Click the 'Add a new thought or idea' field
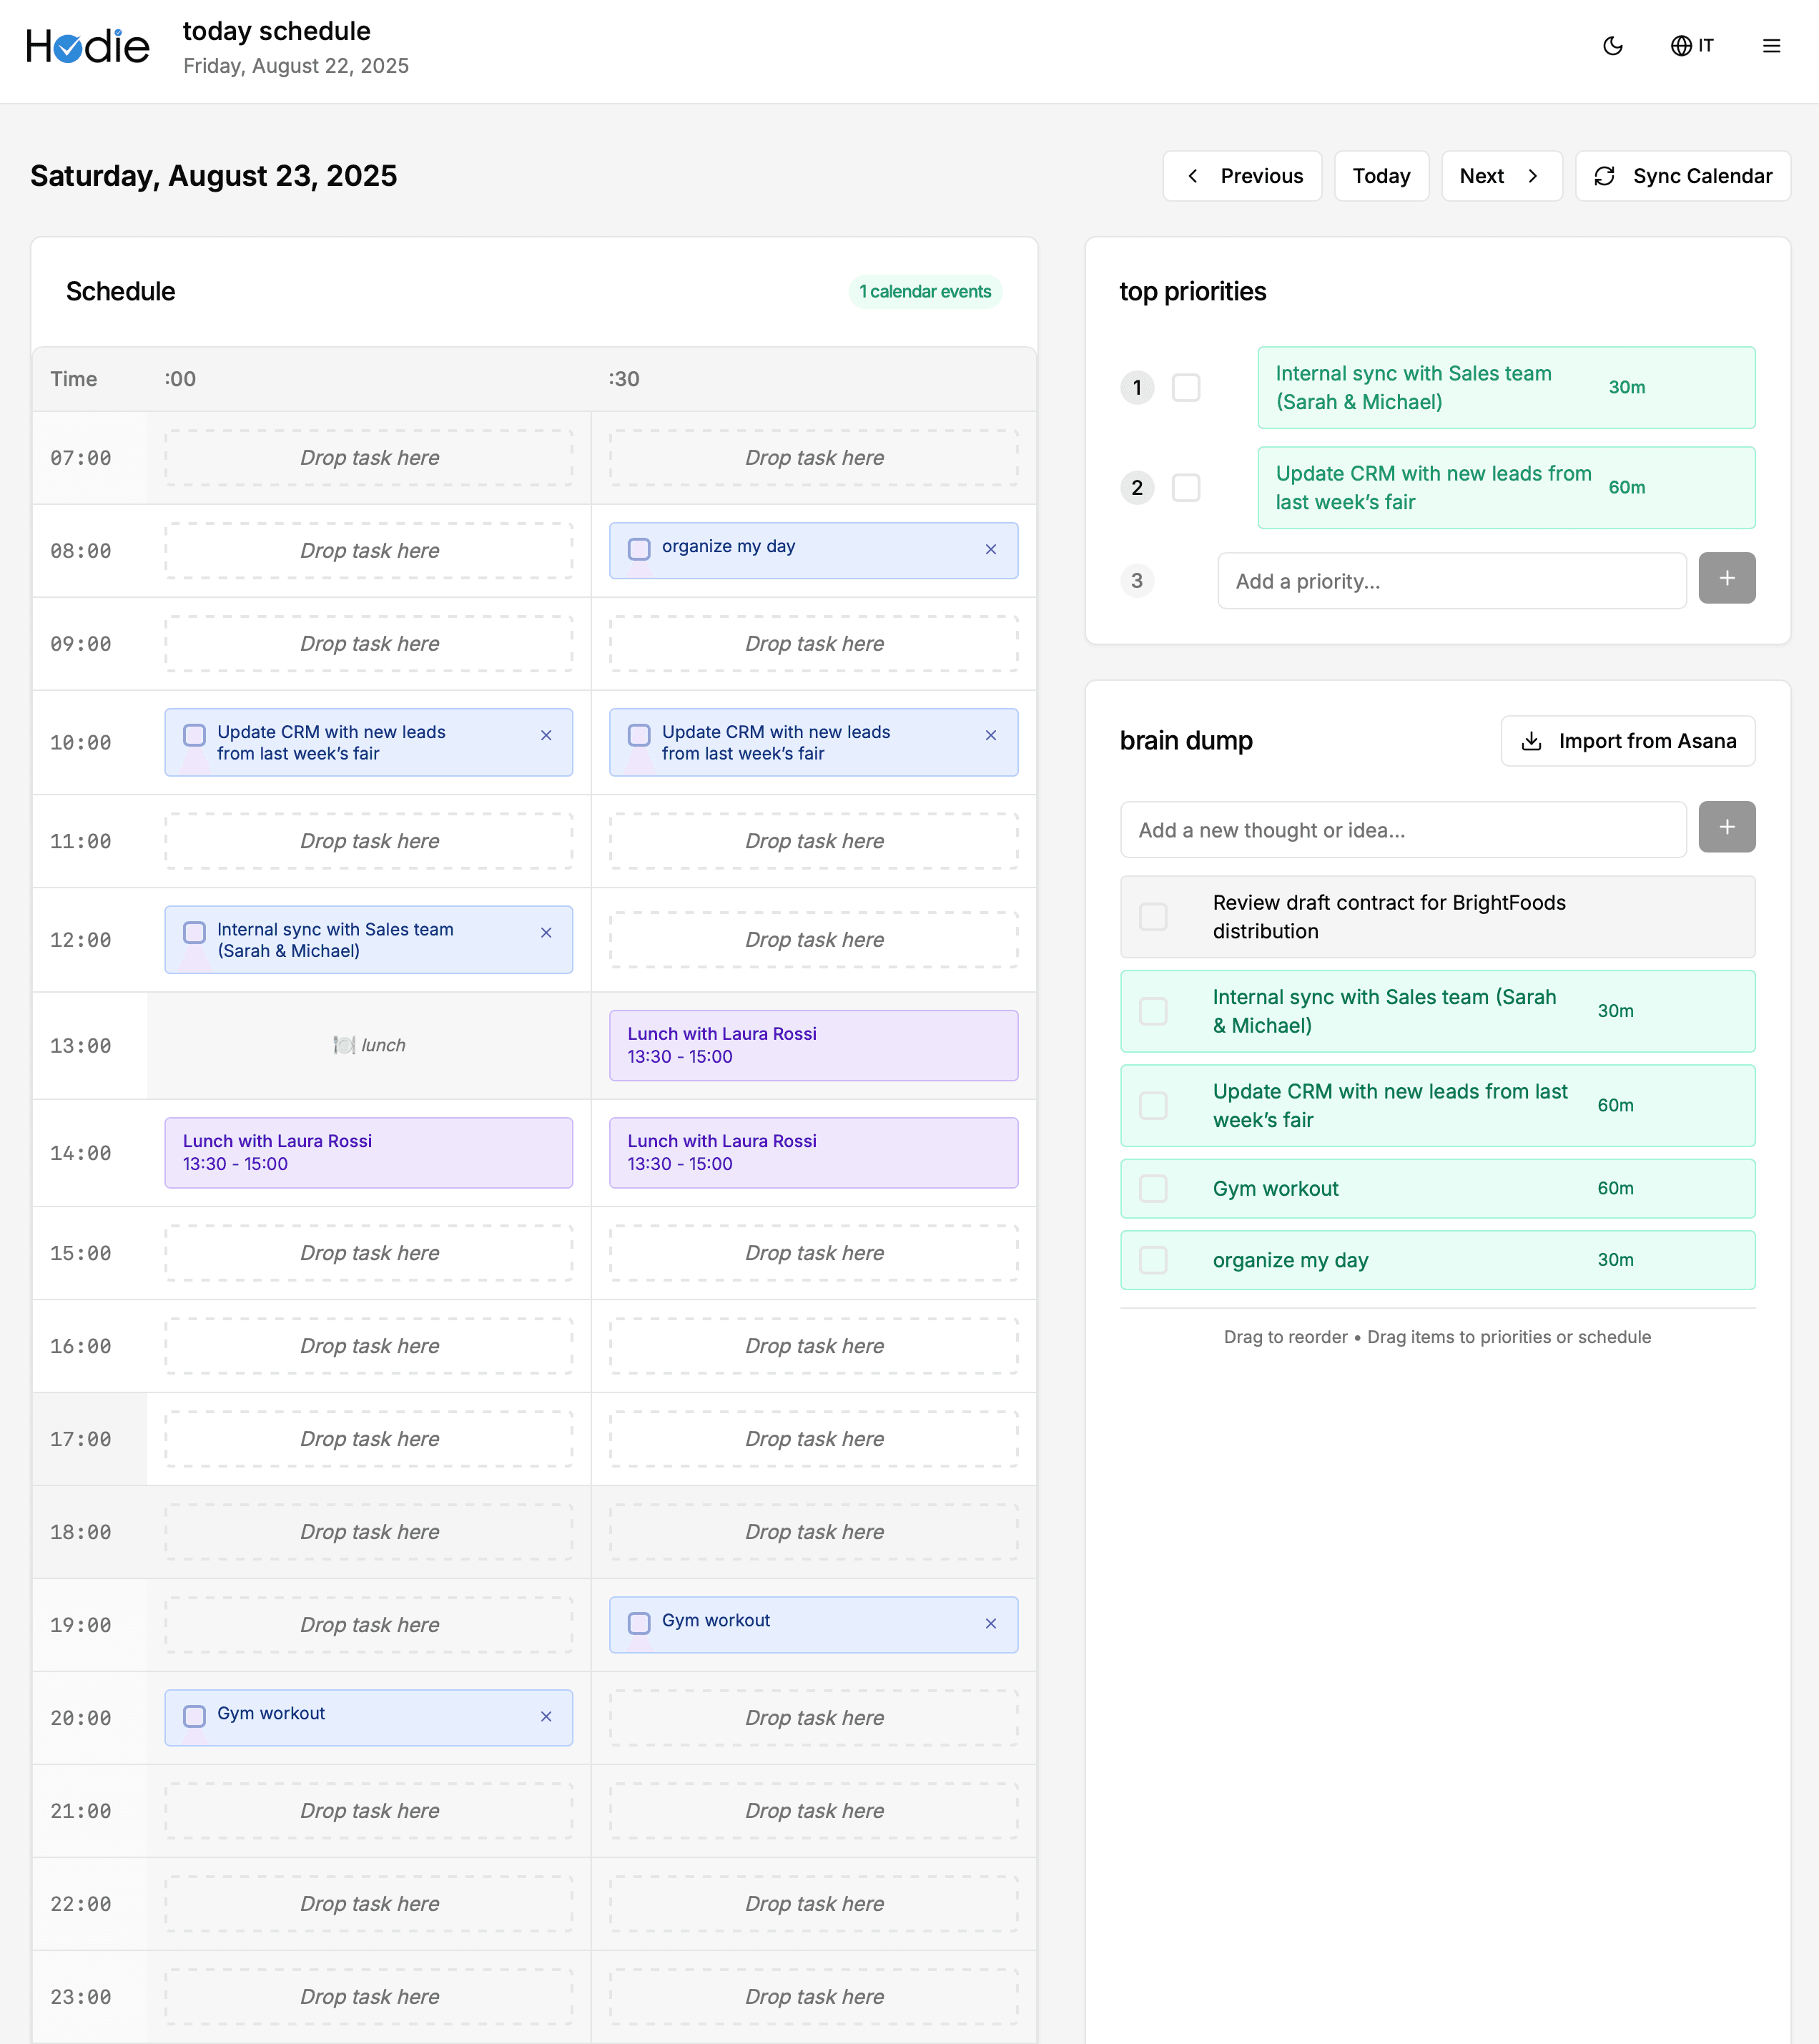 1403,829
